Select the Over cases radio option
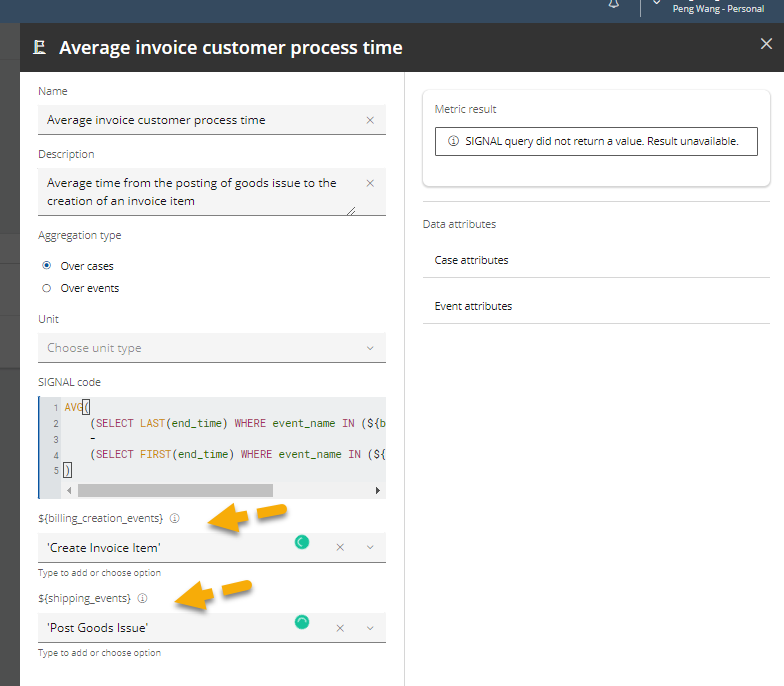Screen dimensions: 784x686 click(x=46, y=266)
